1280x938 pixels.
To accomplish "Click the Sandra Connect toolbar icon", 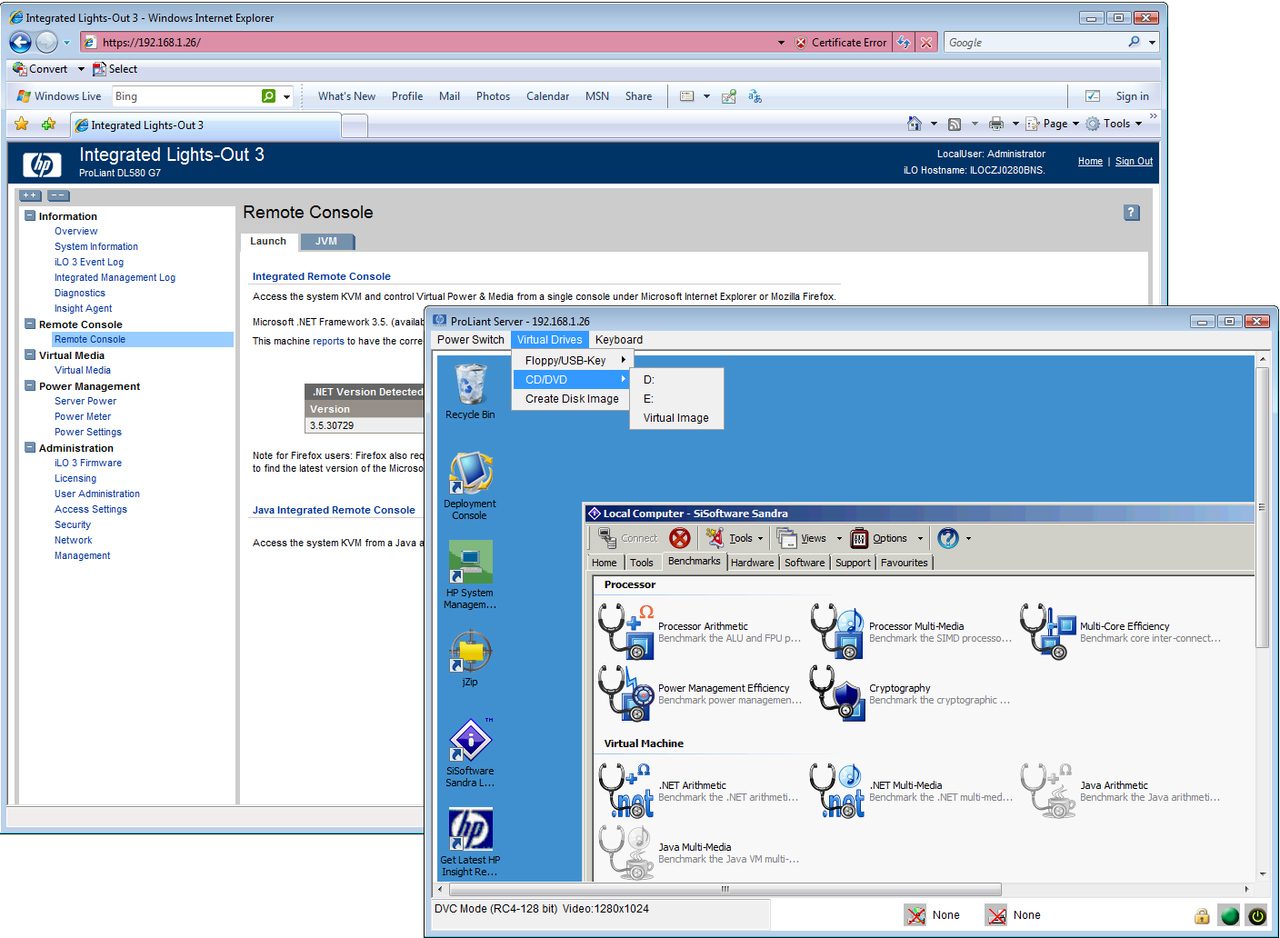I will [x=627, y=538].
